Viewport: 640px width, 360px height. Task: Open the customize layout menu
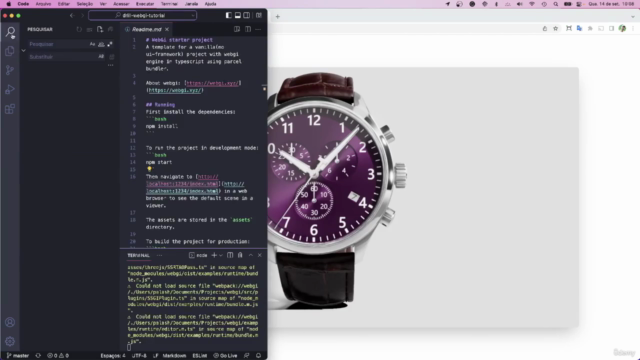click(259, 16)
